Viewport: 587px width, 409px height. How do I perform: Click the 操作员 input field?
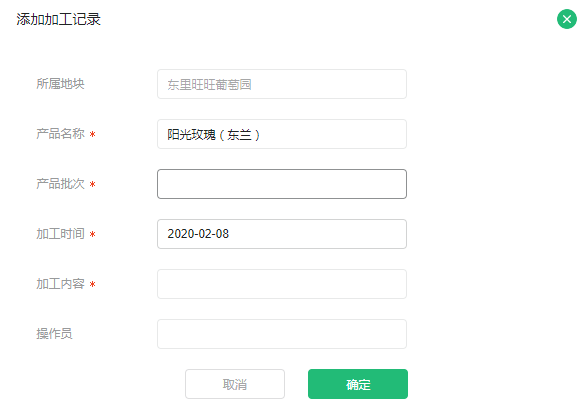[282, 334]
